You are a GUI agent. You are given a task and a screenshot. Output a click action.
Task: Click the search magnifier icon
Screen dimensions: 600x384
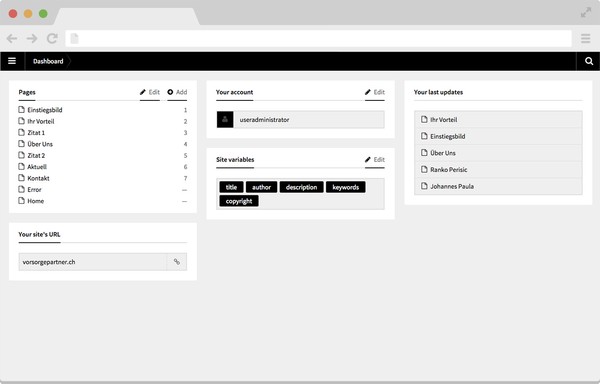pyautogui.click(x=589, y=61)
